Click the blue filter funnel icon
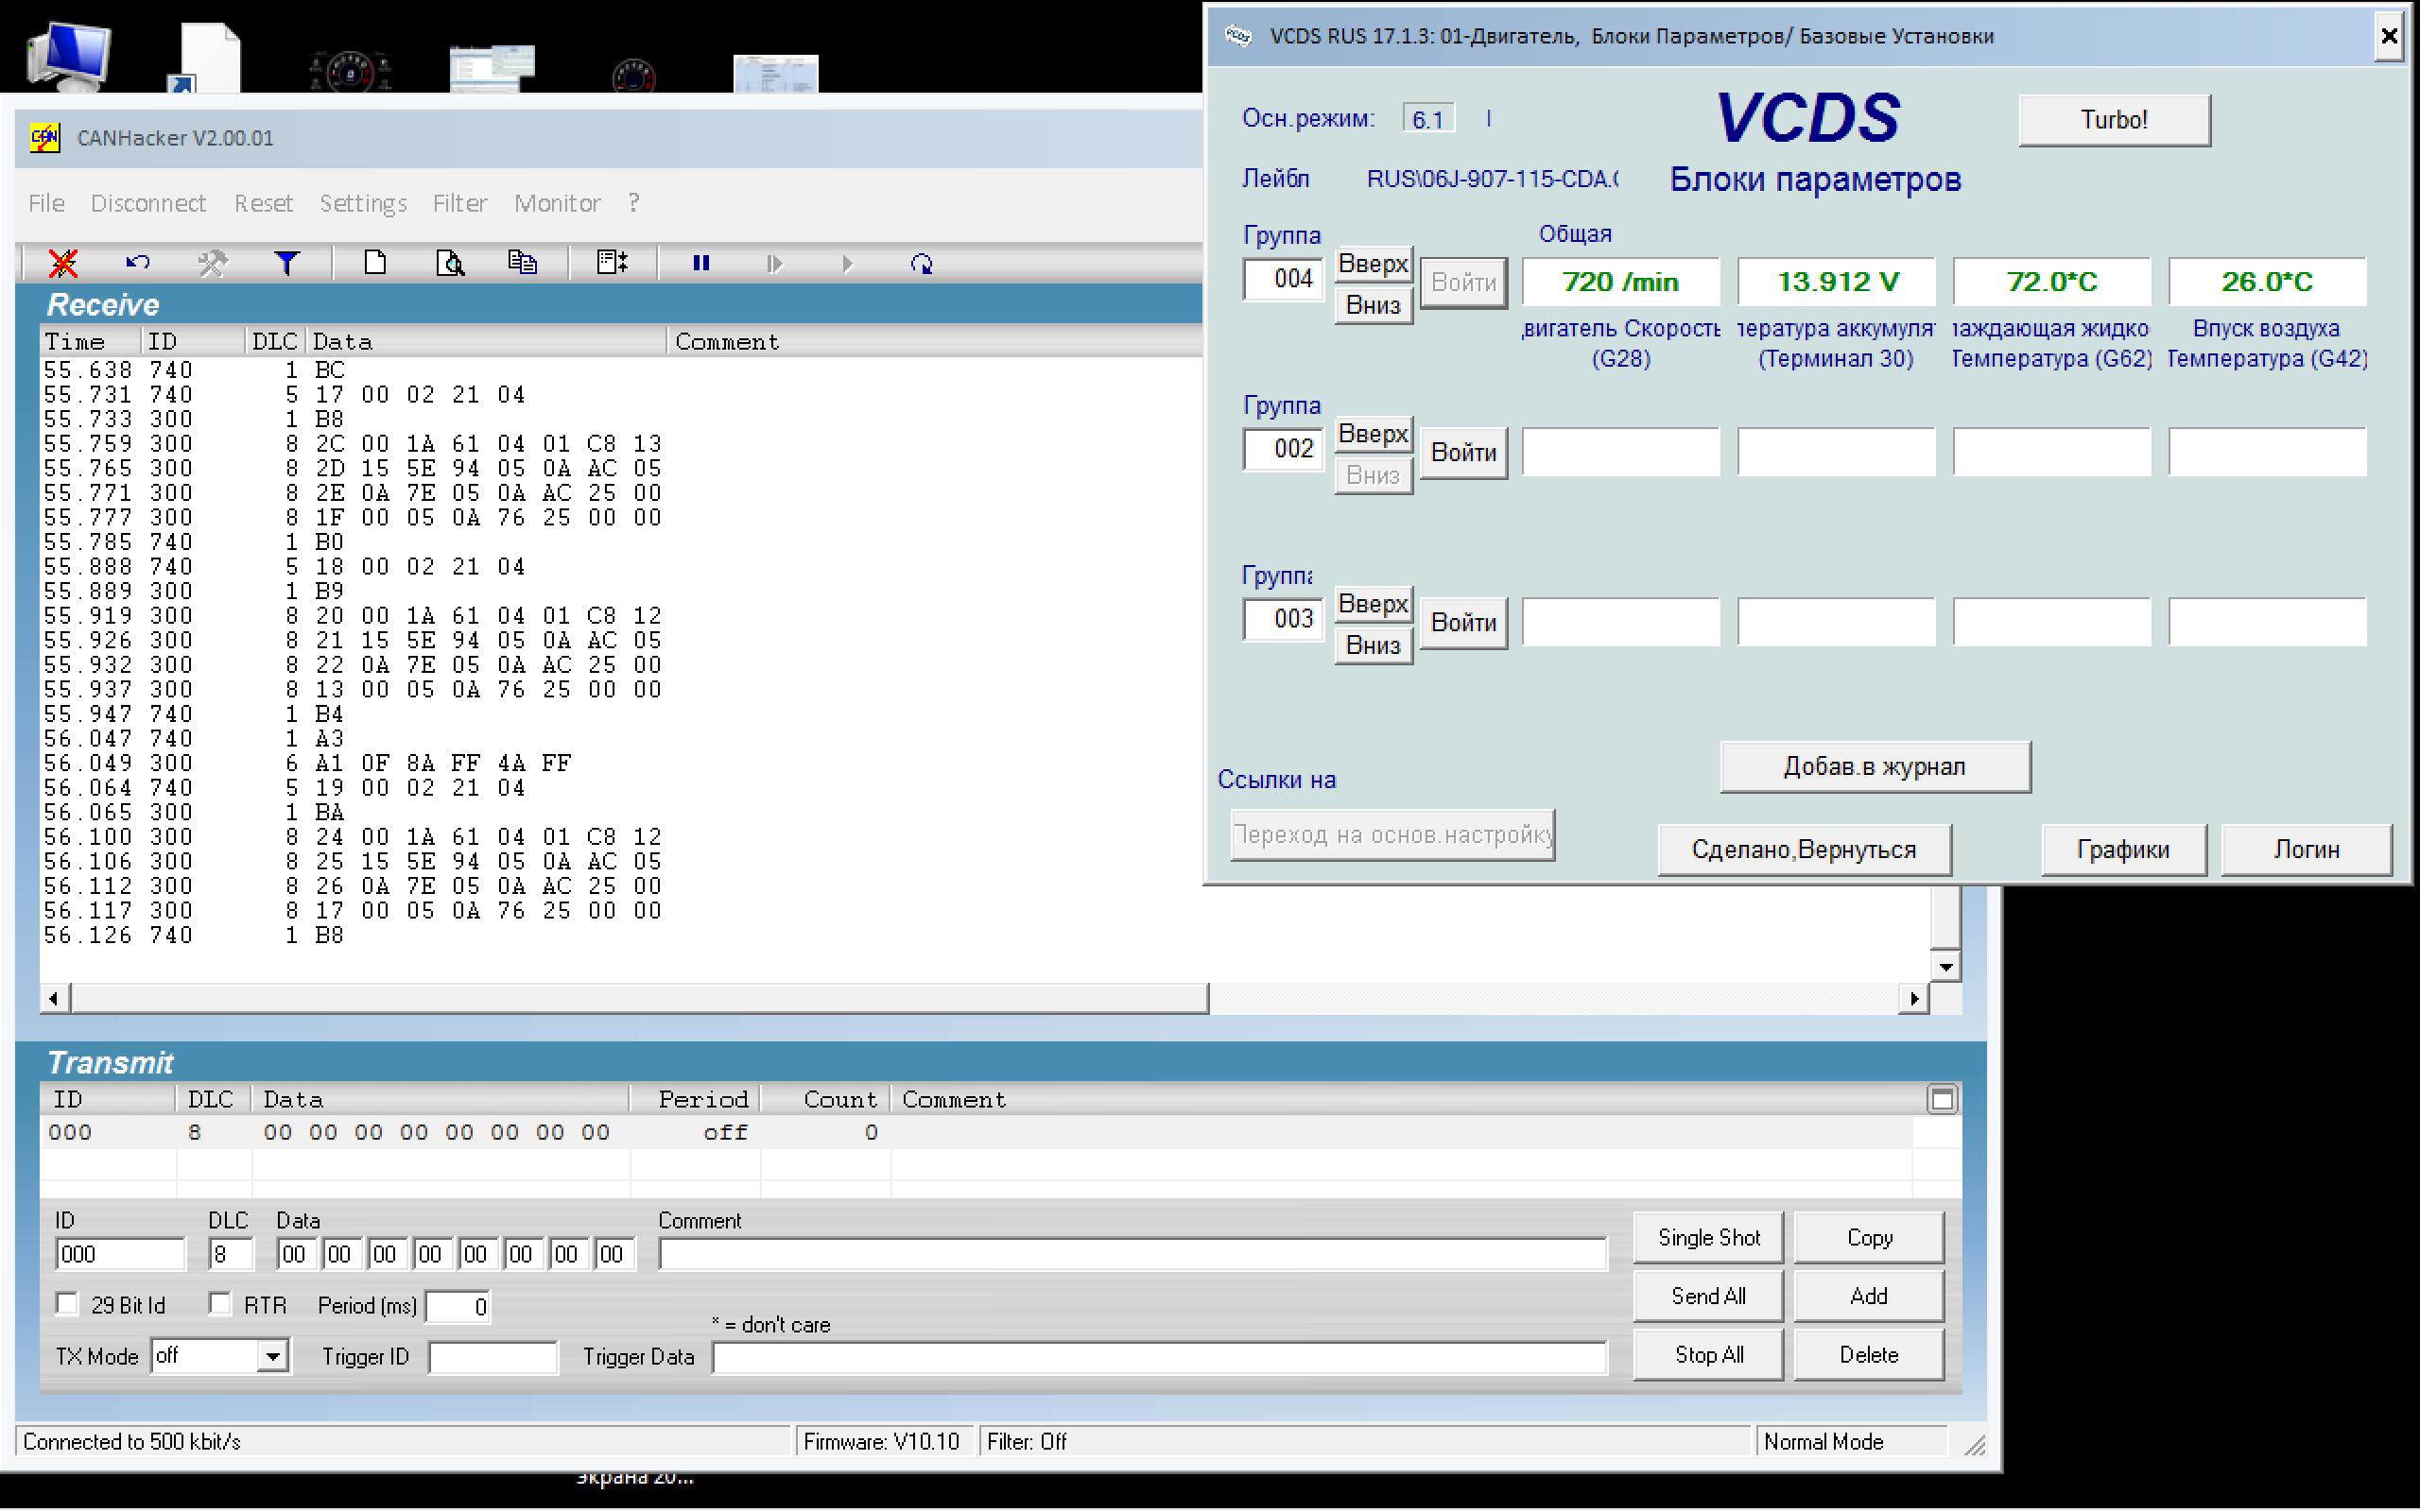Image resolution: width=2420 pixels, height=1512 pixels. (287, 263)
